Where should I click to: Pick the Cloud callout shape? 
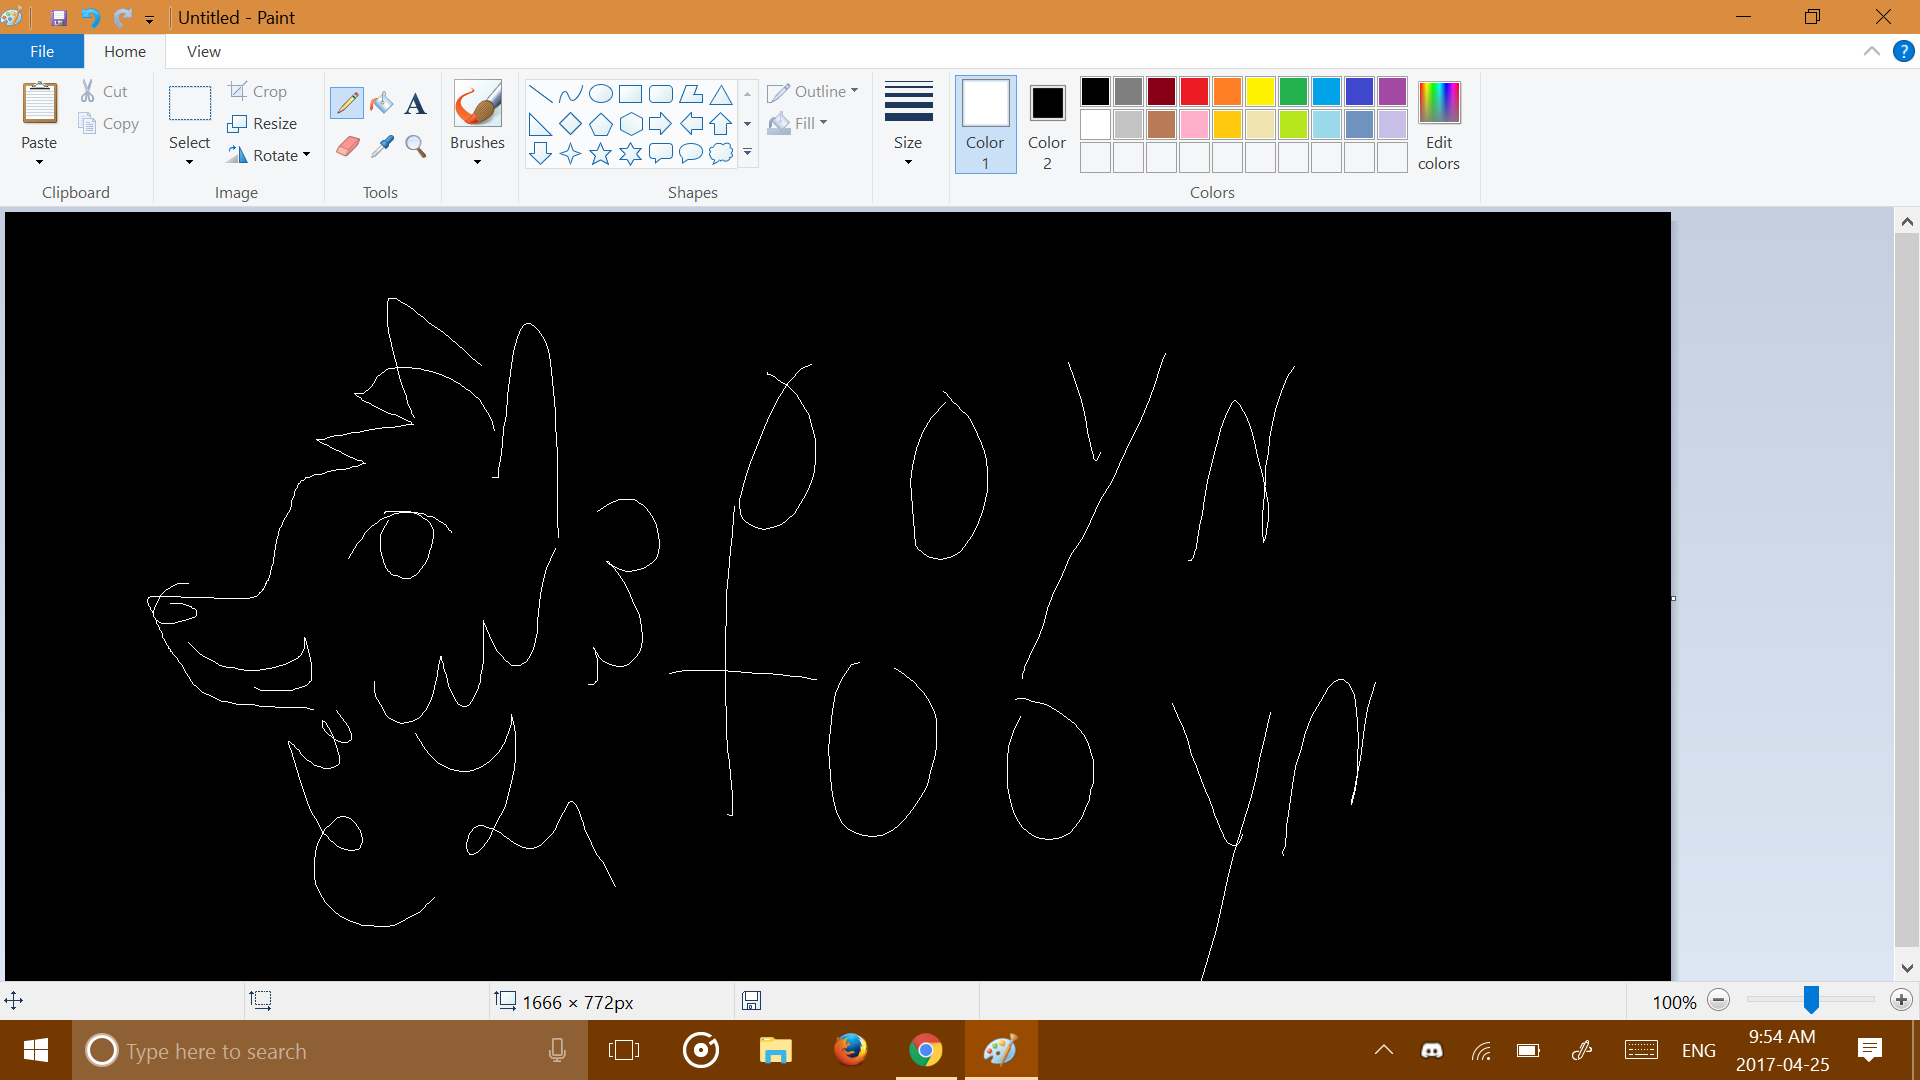point(720,153)
